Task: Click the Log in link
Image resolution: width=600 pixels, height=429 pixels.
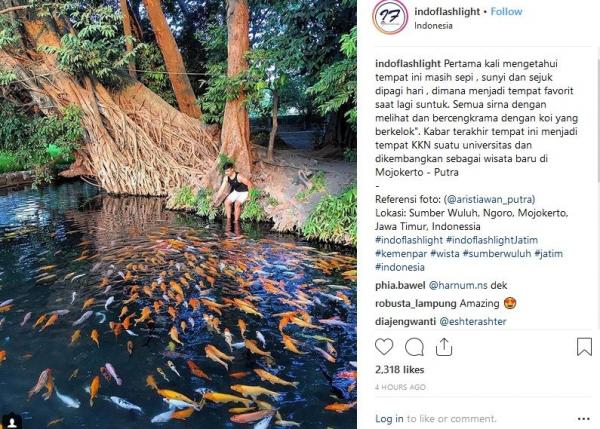Action: tap(390, 418)
